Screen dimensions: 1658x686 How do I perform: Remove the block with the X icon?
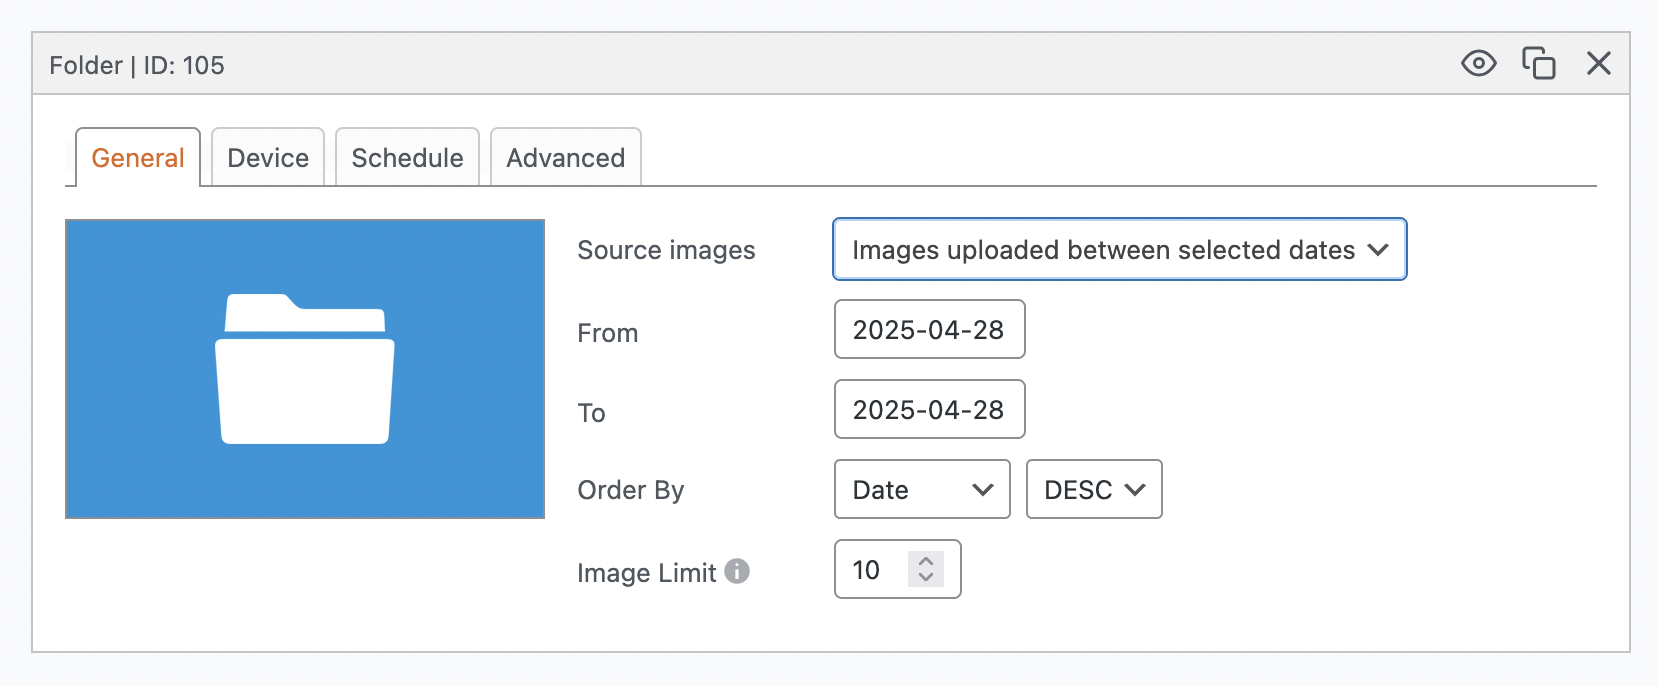1599,64
